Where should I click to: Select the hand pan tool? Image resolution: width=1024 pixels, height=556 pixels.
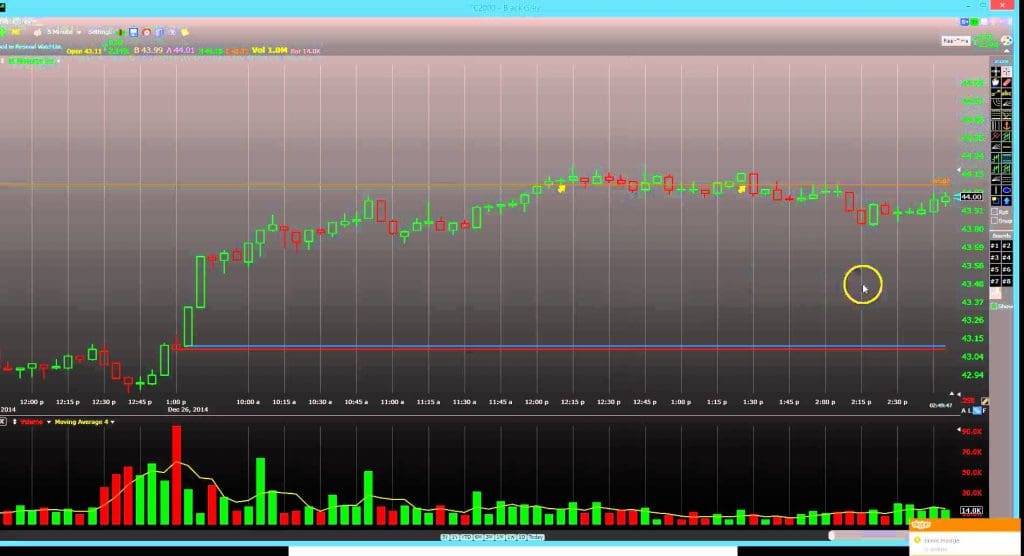click(996, 82)
